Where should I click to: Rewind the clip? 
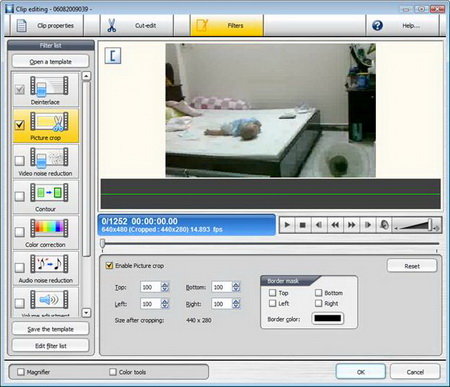click(335, 225)
